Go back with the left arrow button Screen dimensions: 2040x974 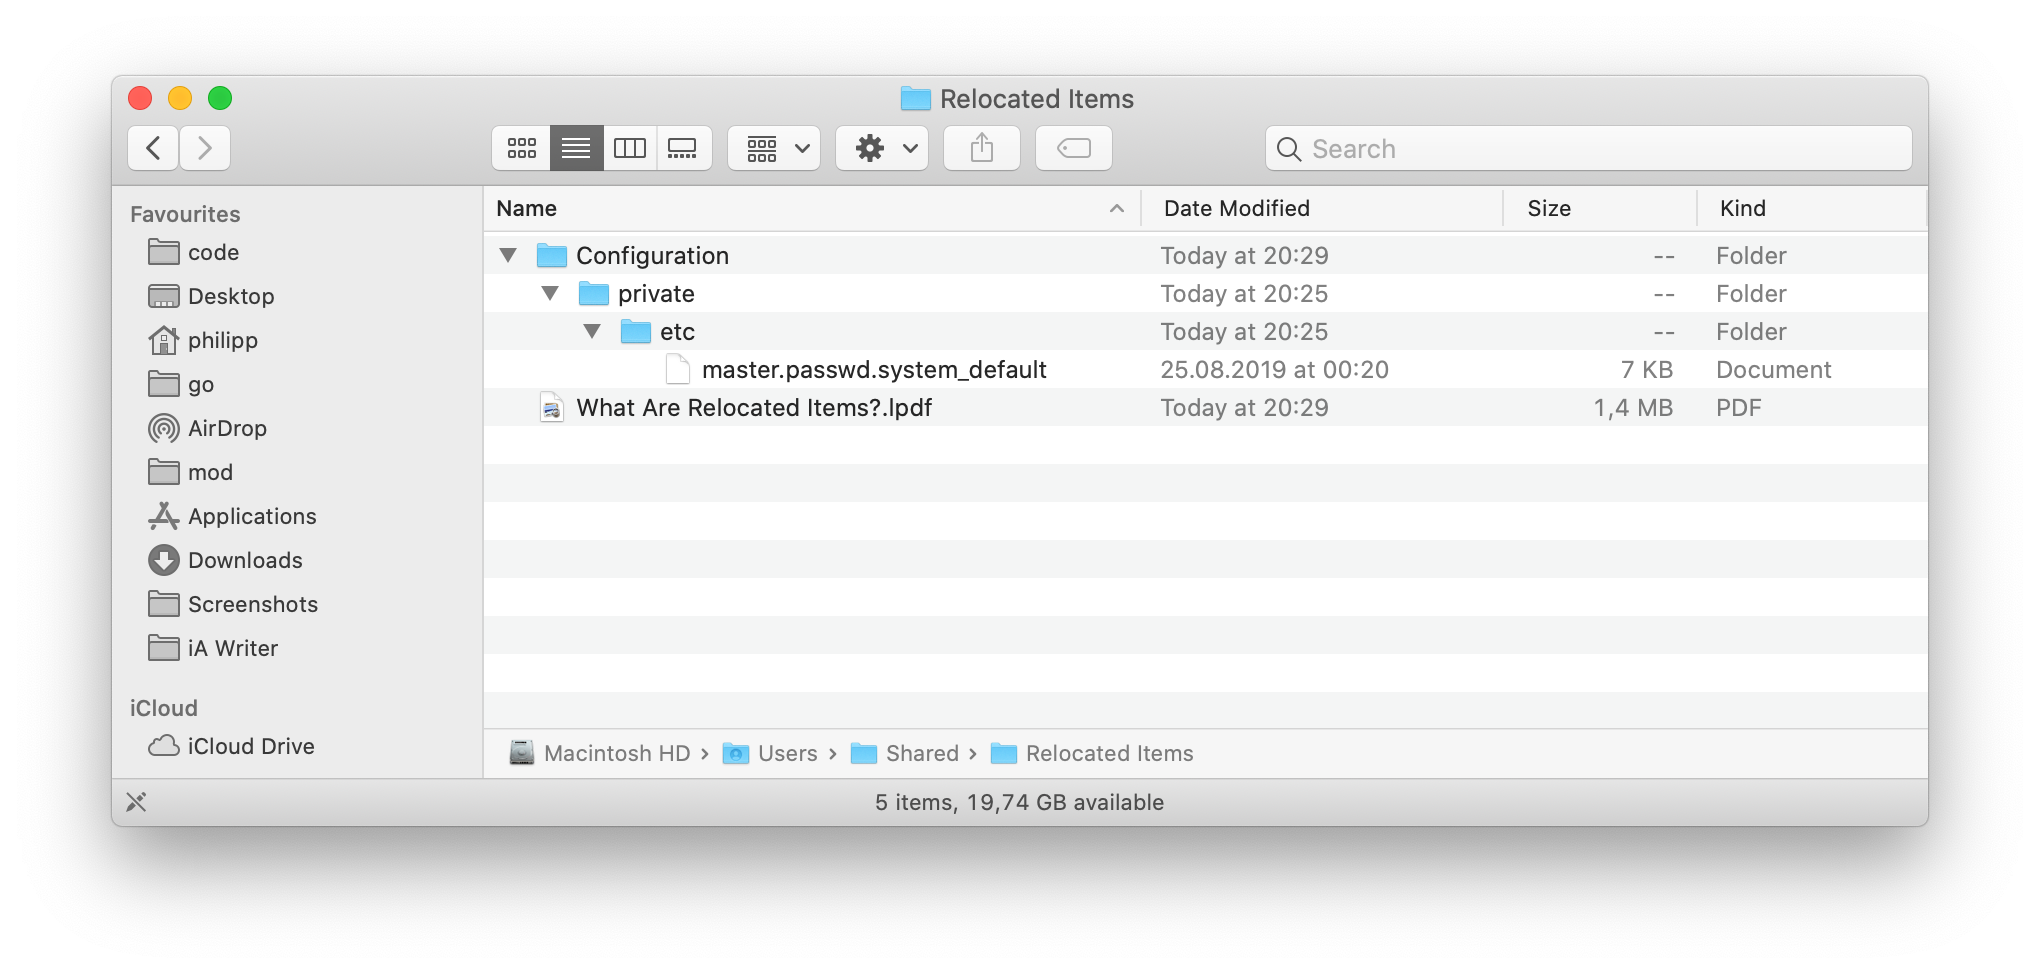tap(154, 148)
